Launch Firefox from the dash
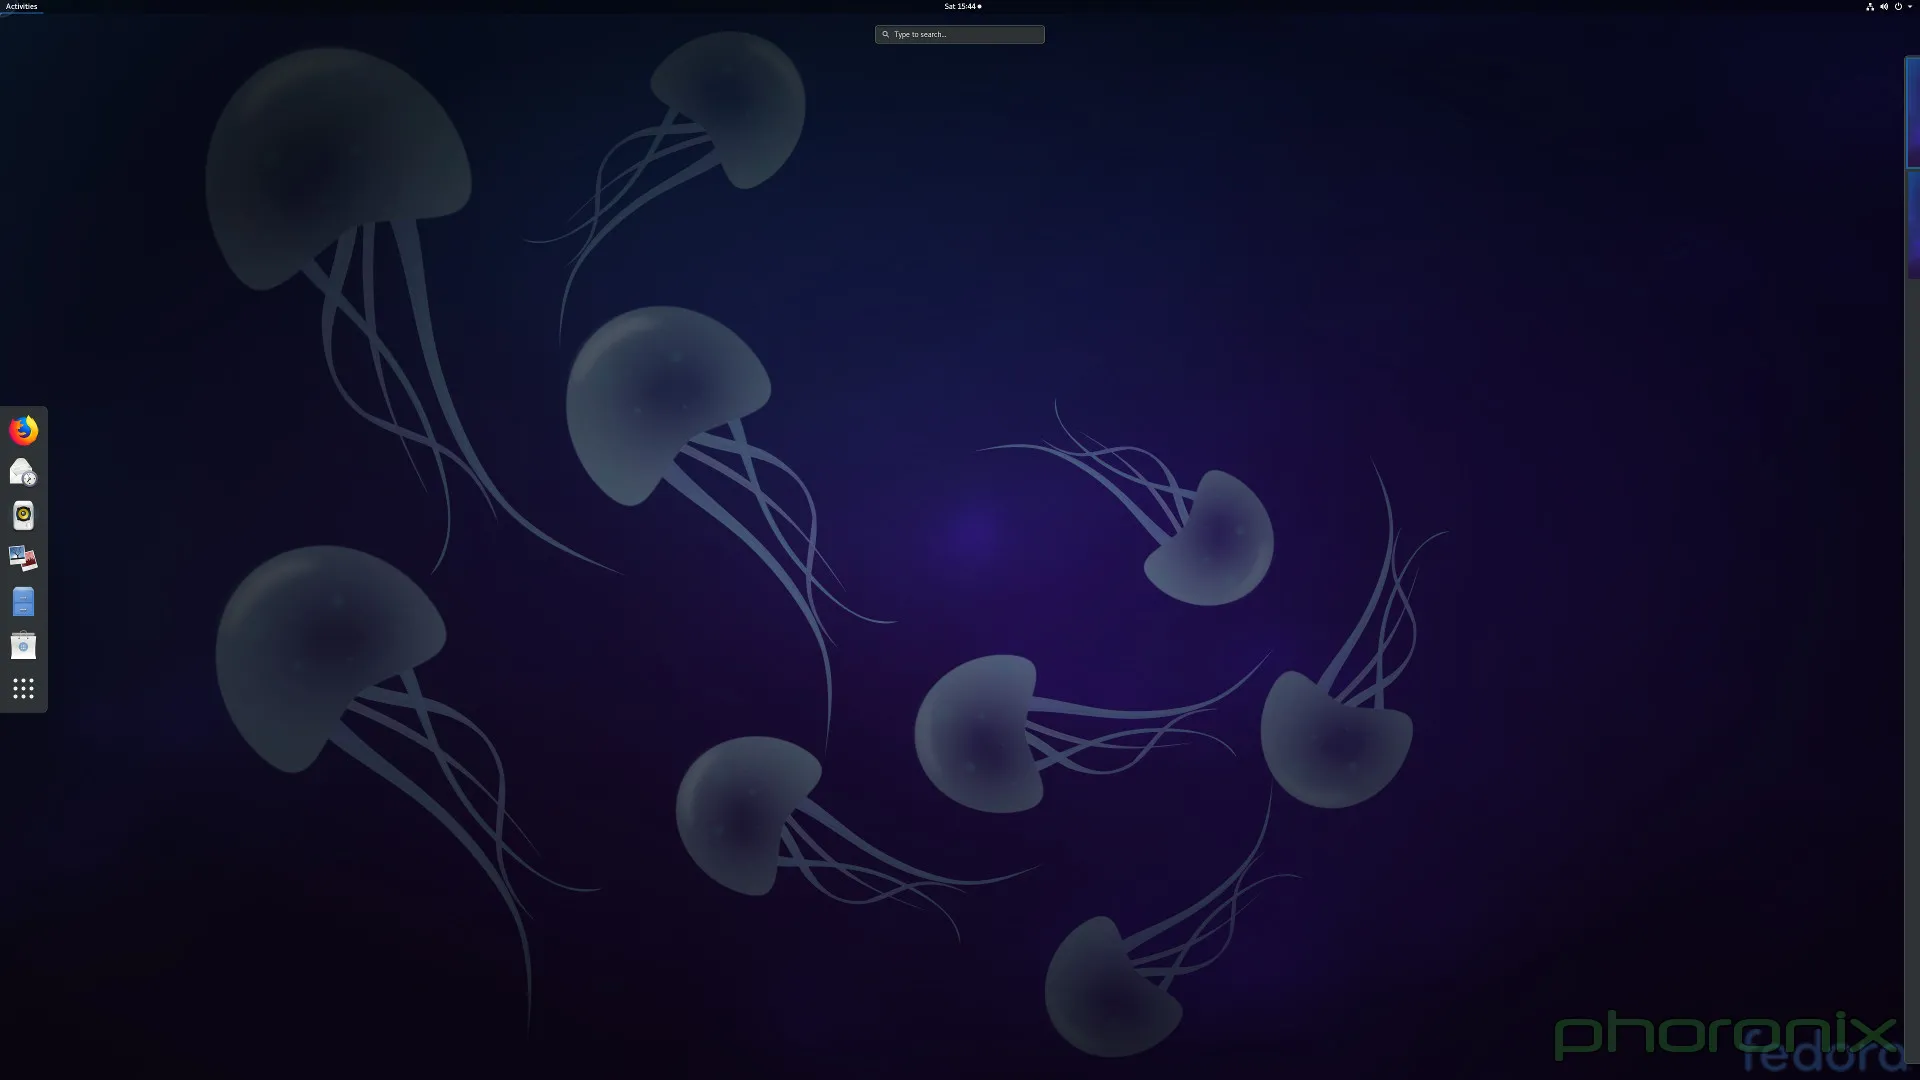 tap(23, 430)
